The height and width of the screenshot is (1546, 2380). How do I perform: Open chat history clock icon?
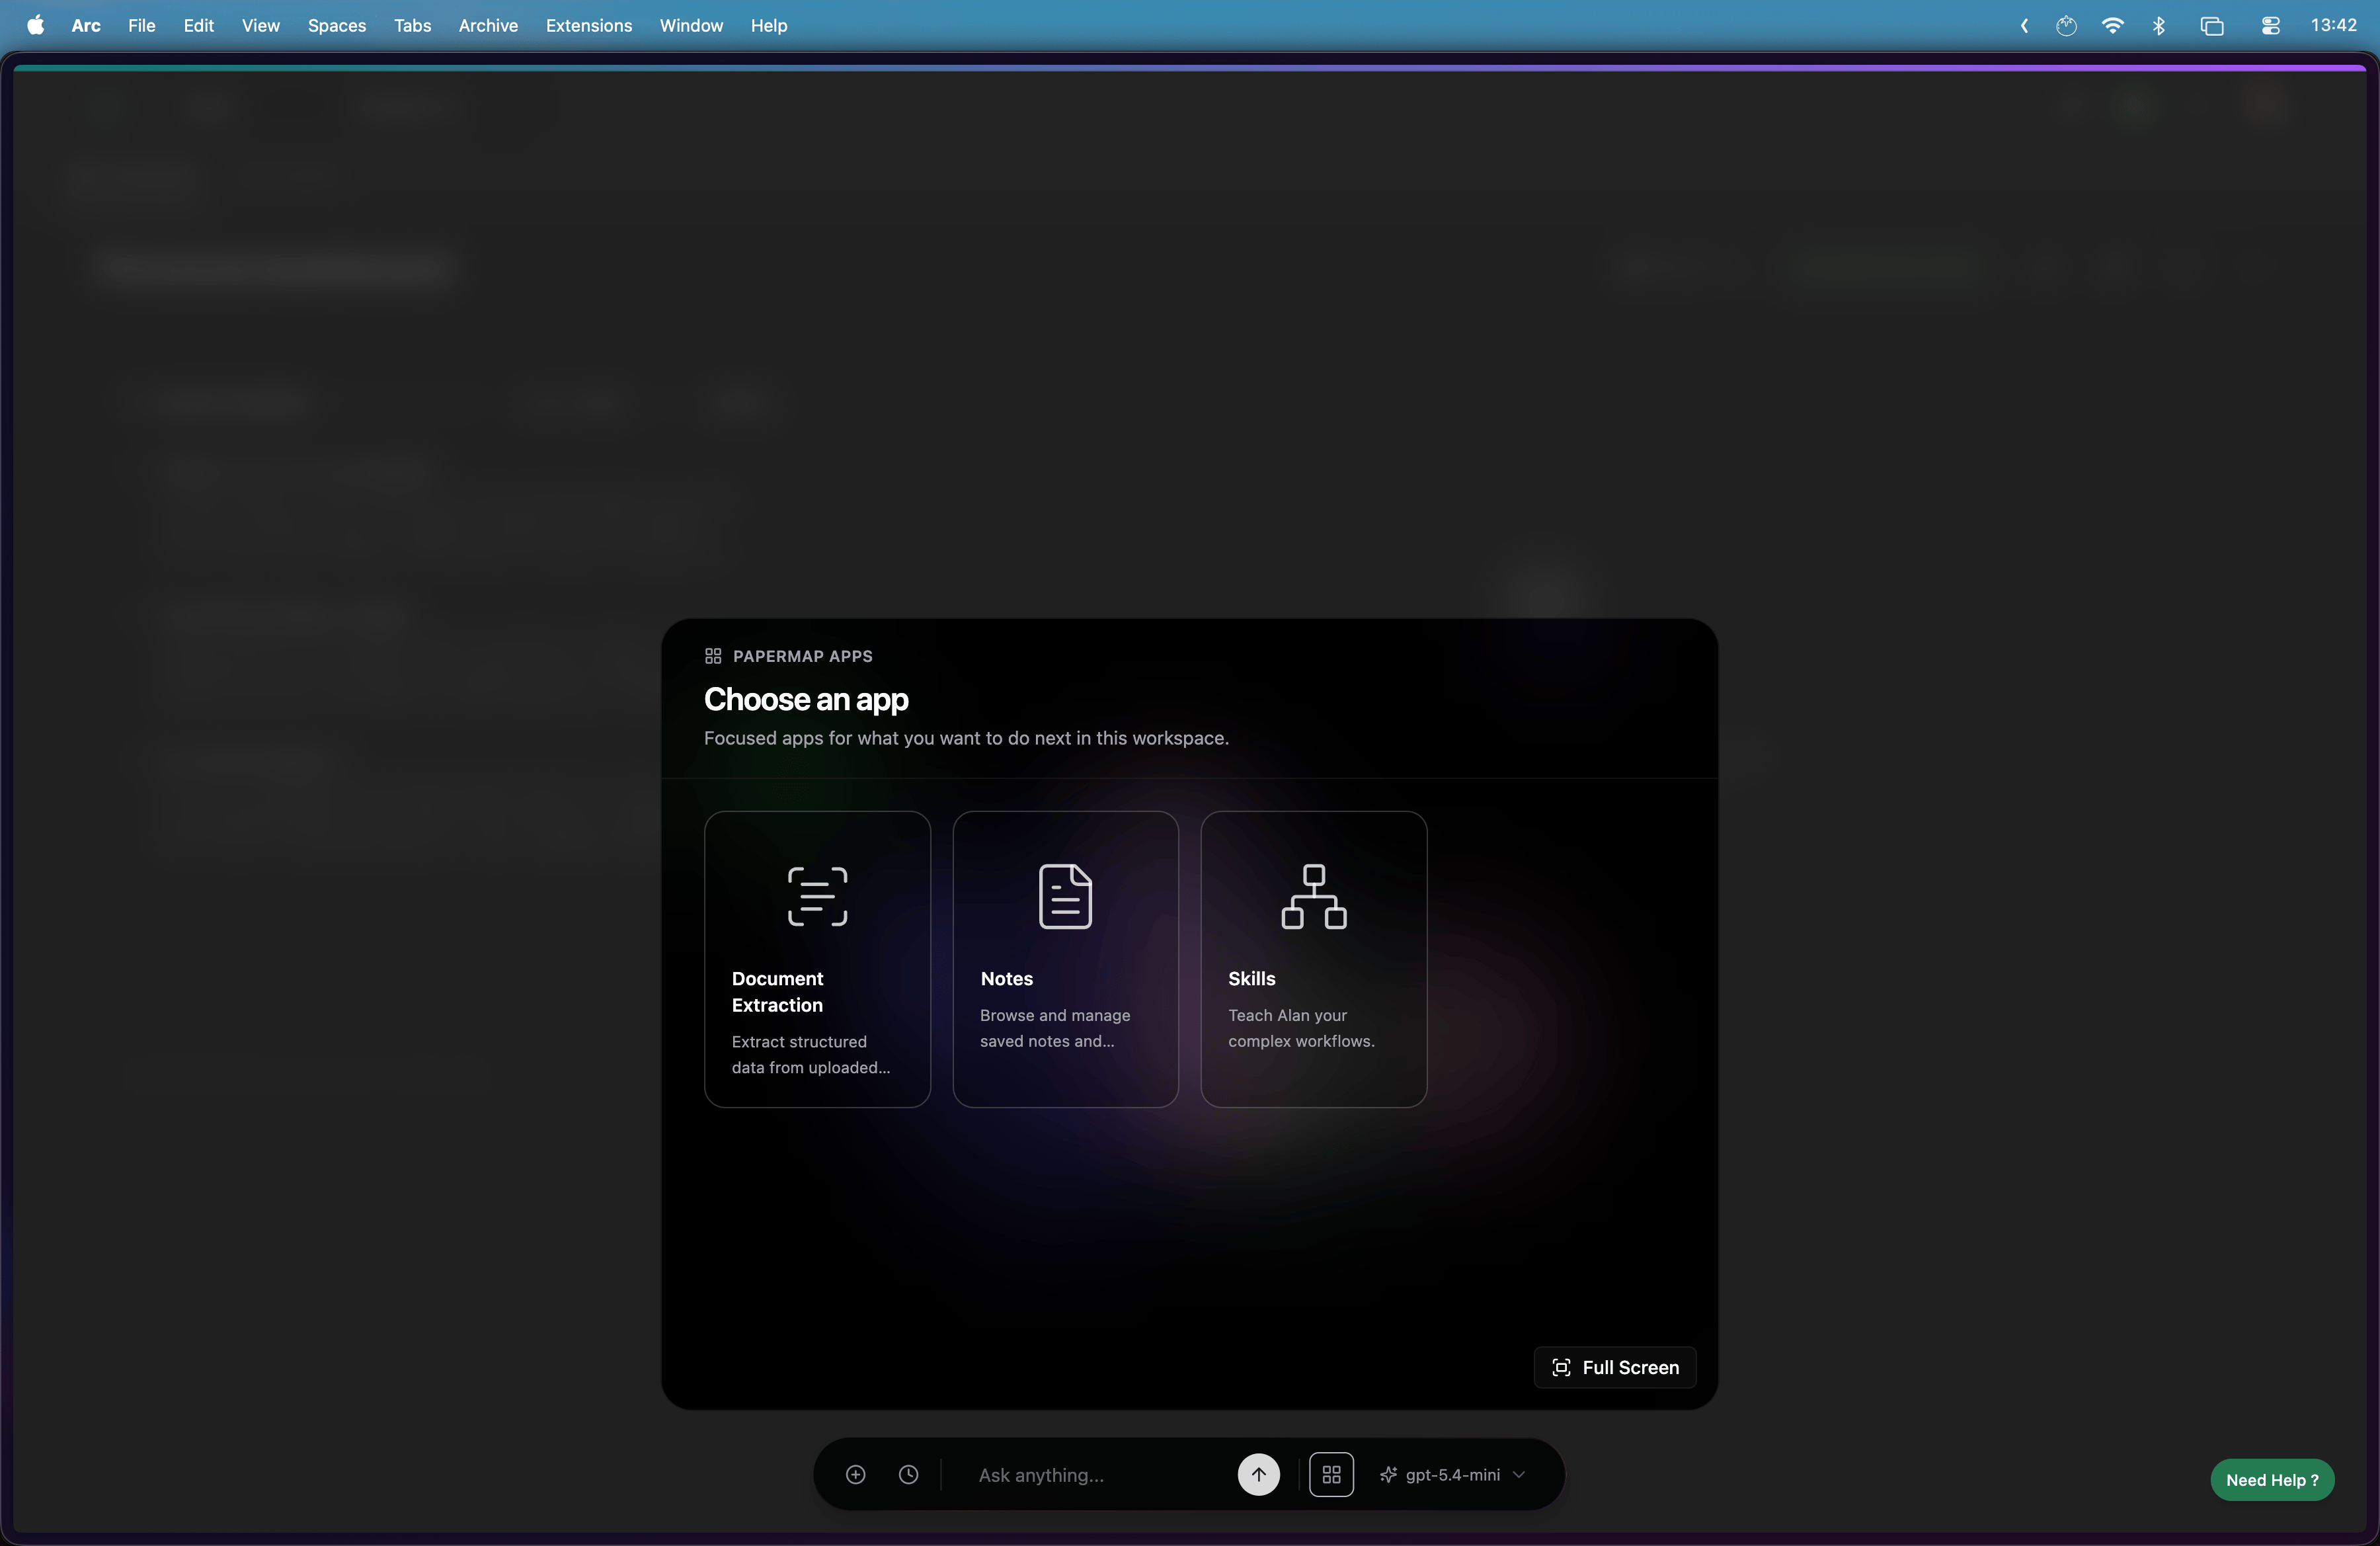tap(908, 1474)
